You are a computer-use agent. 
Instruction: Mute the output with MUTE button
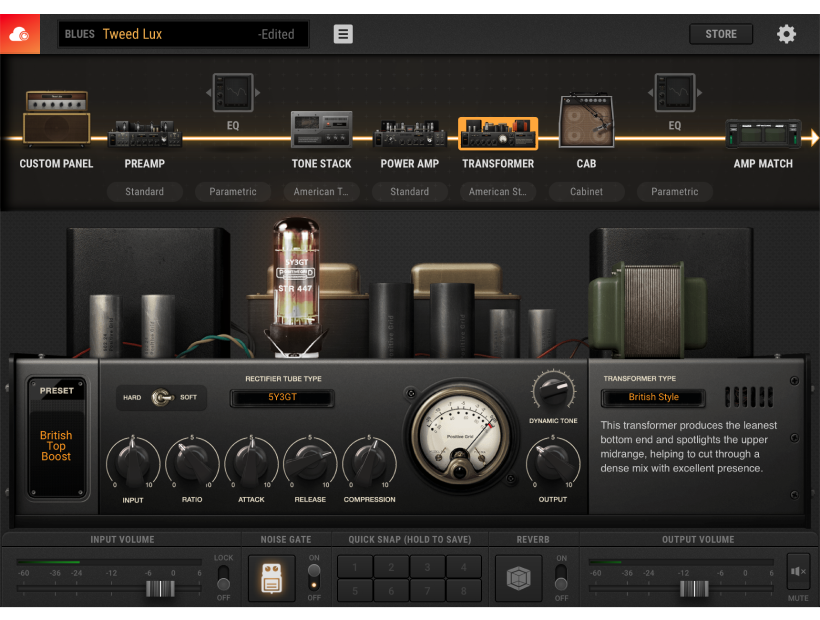798,573
